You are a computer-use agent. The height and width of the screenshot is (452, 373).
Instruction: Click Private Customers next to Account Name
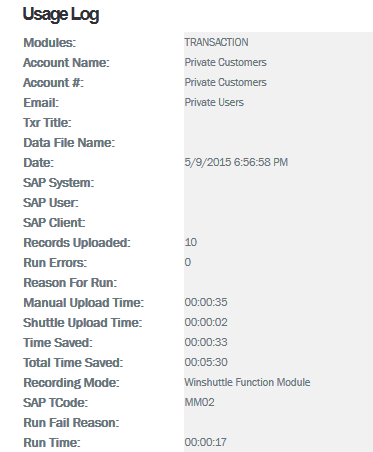point(226,62)
